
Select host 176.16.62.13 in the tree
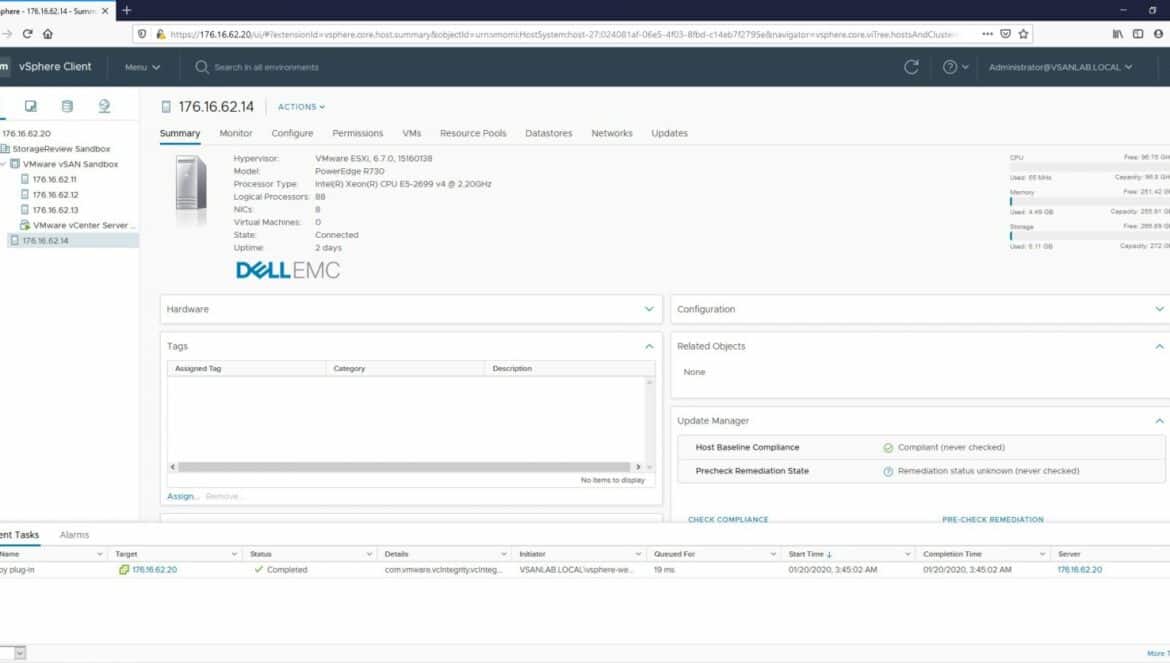pyautogui.click(x=55, y=210)
